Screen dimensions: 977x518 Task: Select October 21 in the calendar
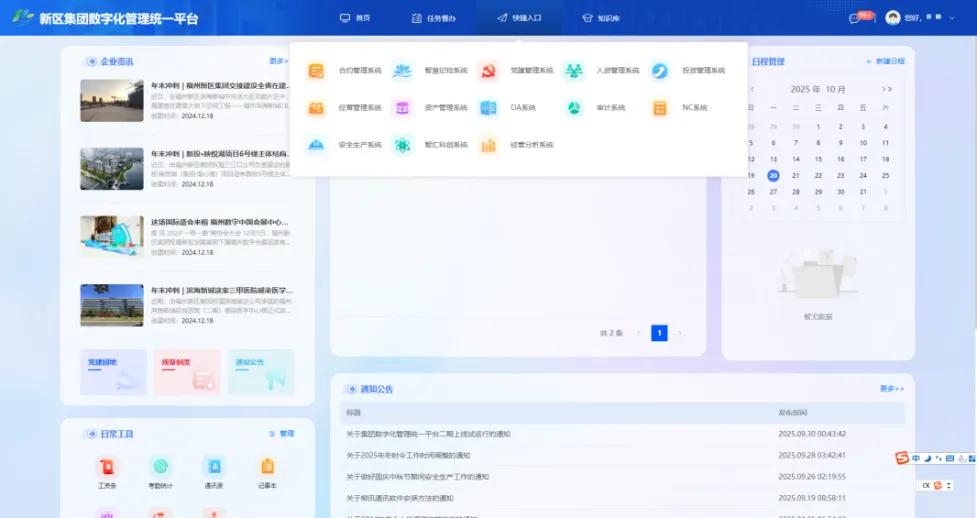click(796, 175)
